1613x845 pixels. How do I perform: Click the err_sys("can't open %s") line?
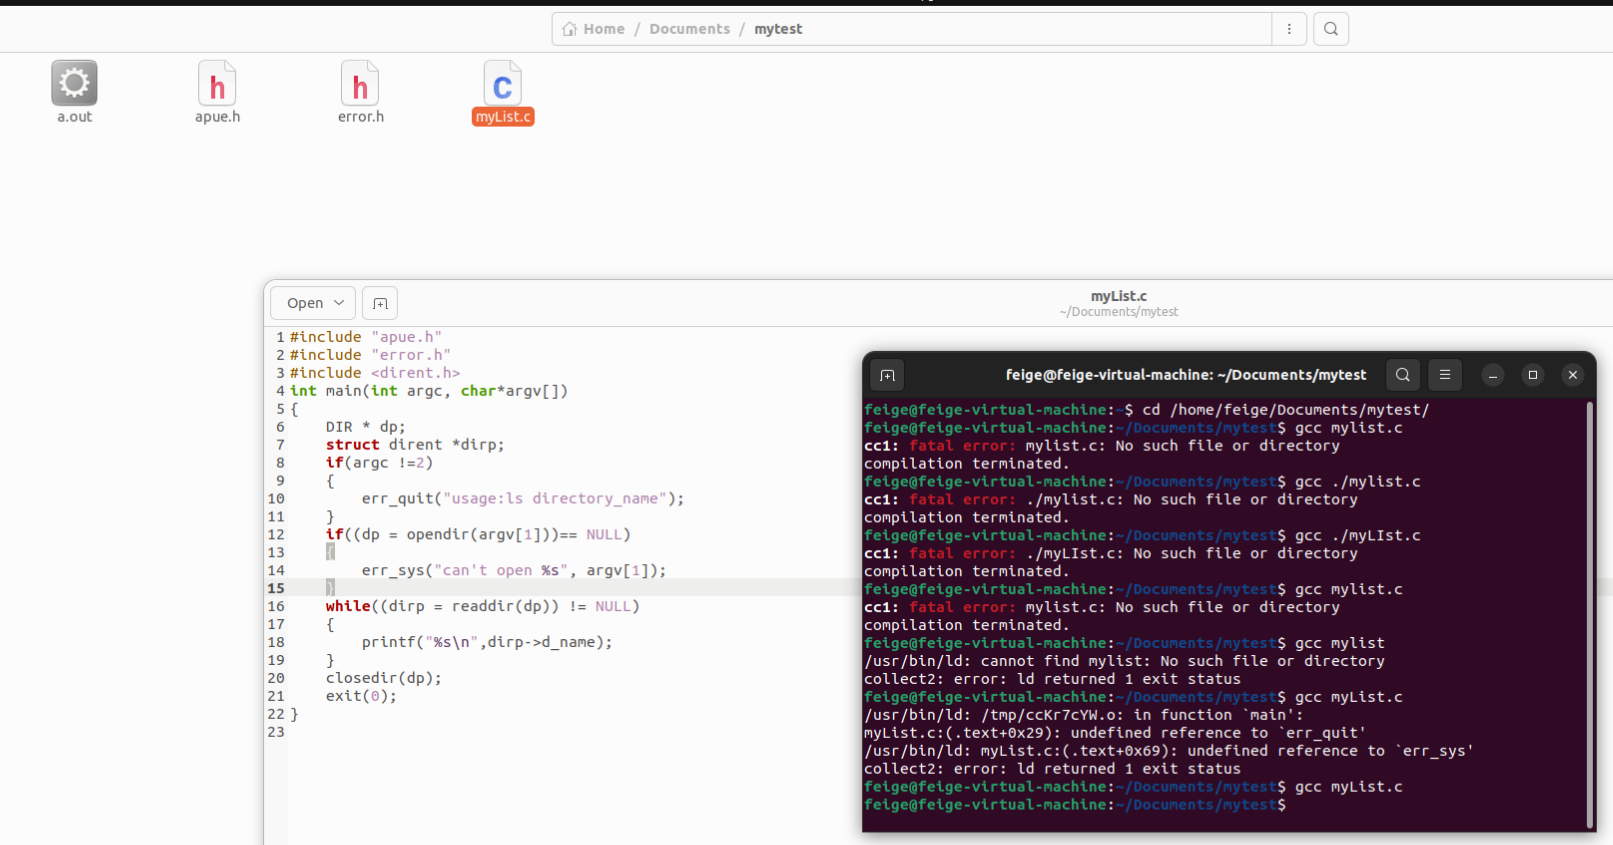point(514,571)
